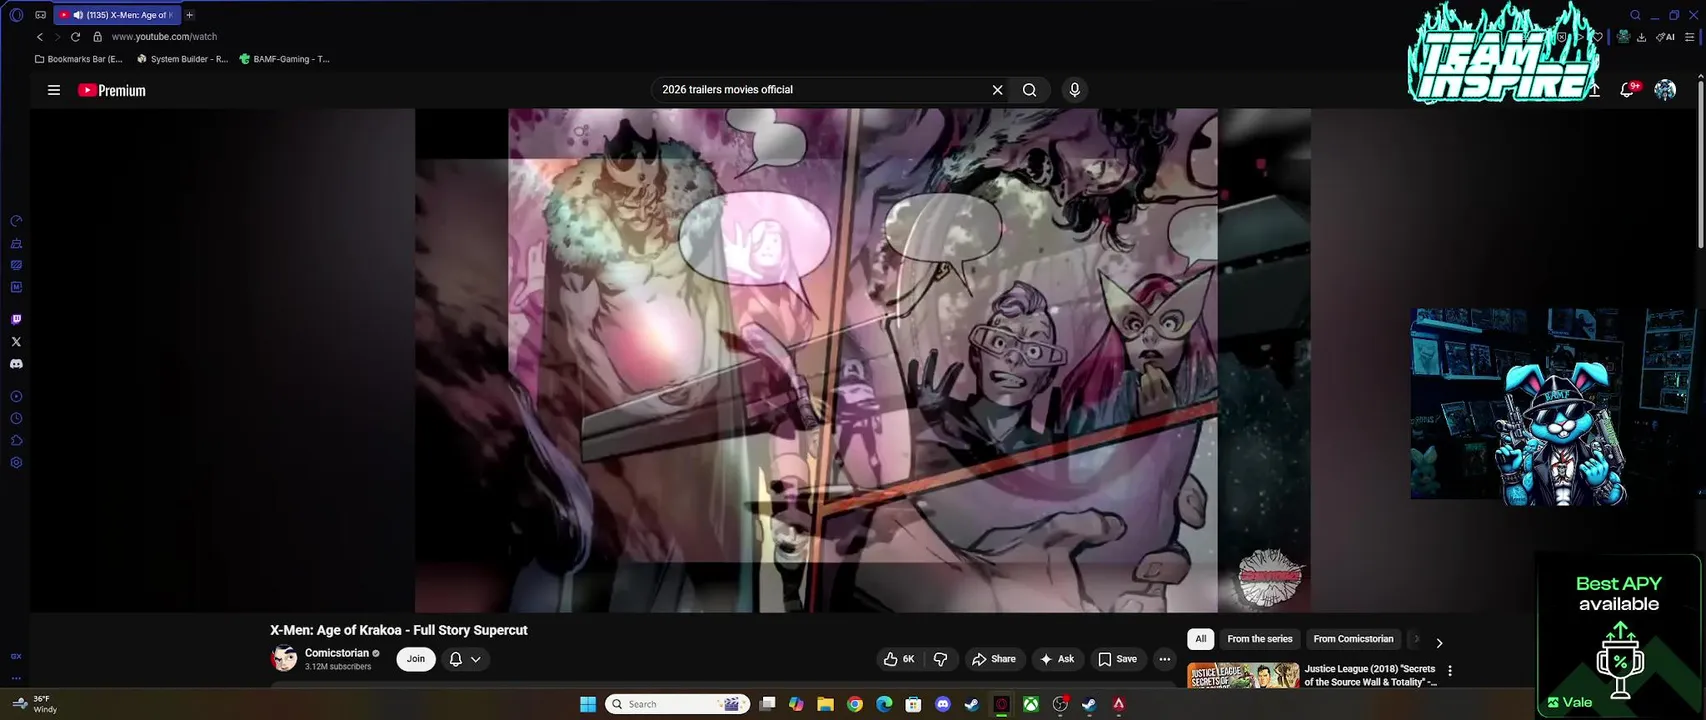Open Google Chrome from taskbar
Image resolution: width=1706 pixels, height=720 pixels.
click(855, 704)
